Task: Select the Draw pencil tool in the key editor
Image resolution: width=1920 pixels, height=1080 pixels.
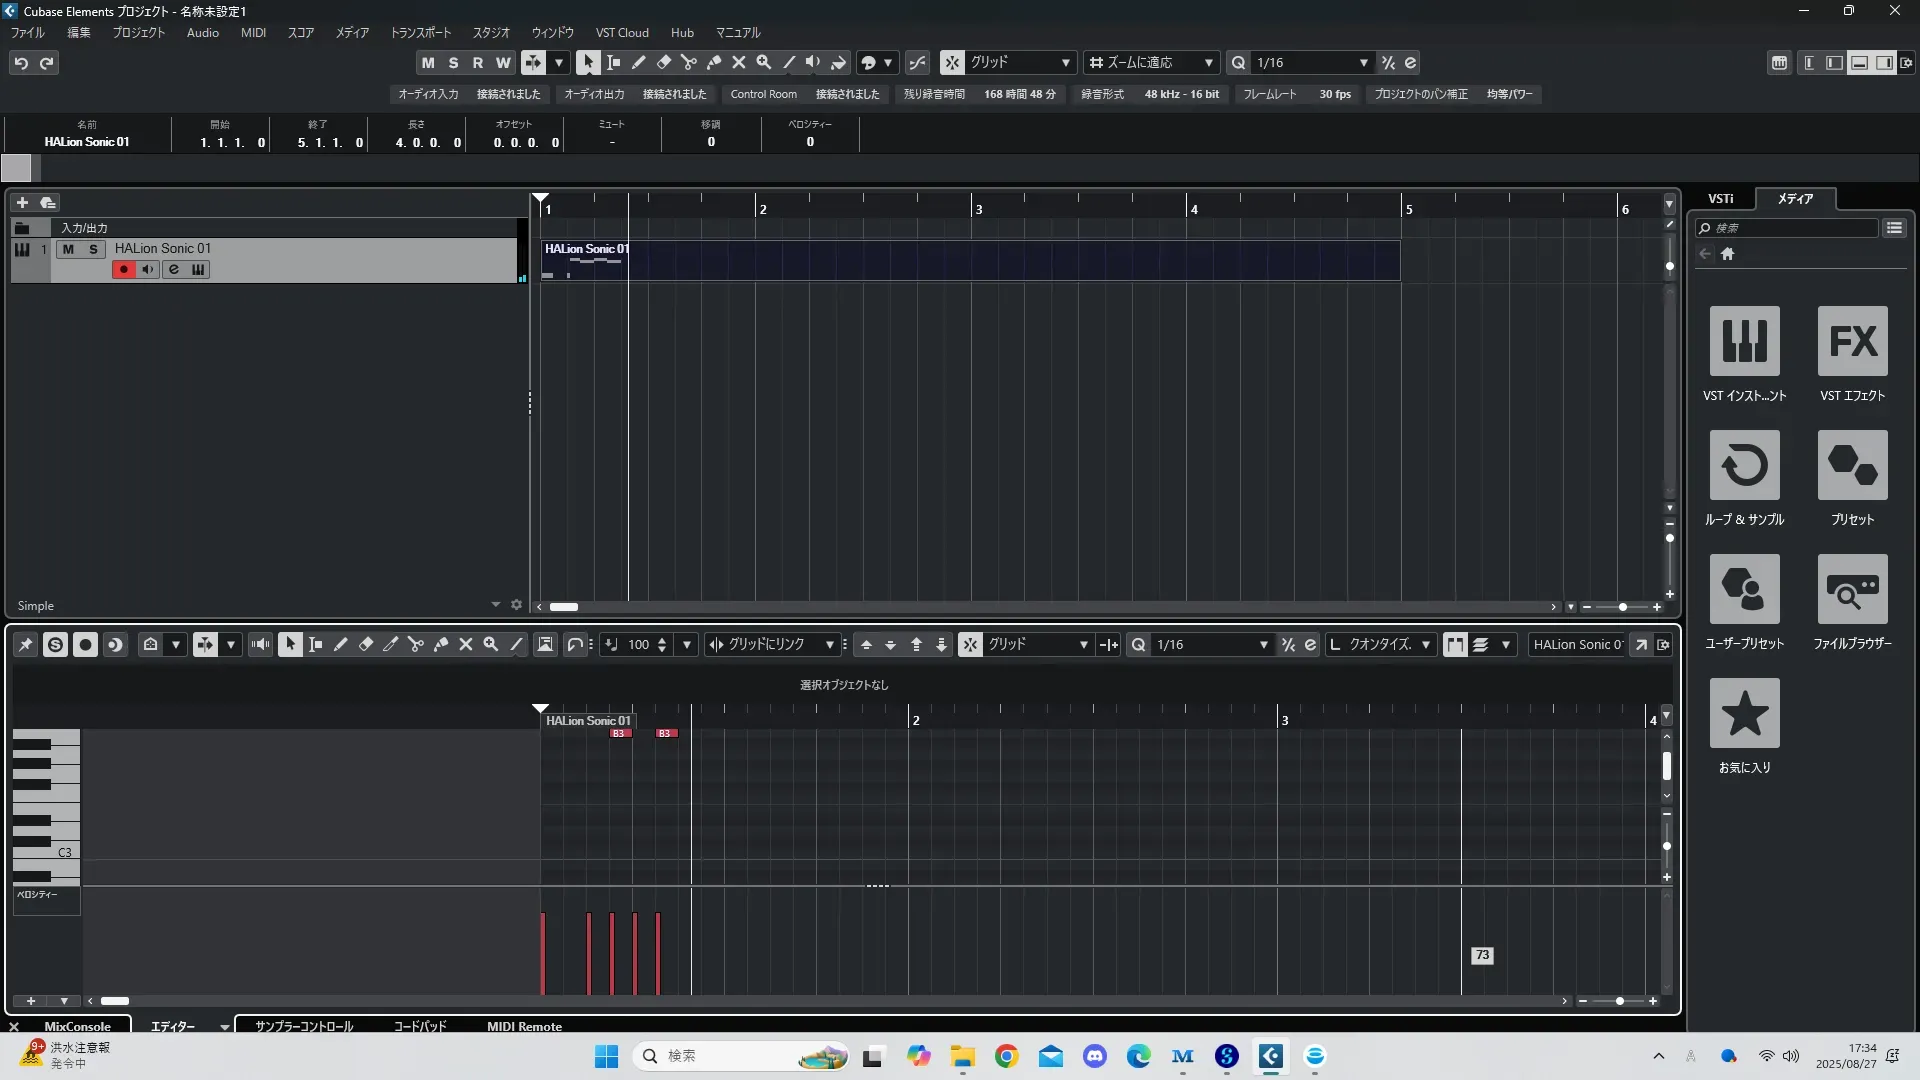Action: [x=340, y=645]
